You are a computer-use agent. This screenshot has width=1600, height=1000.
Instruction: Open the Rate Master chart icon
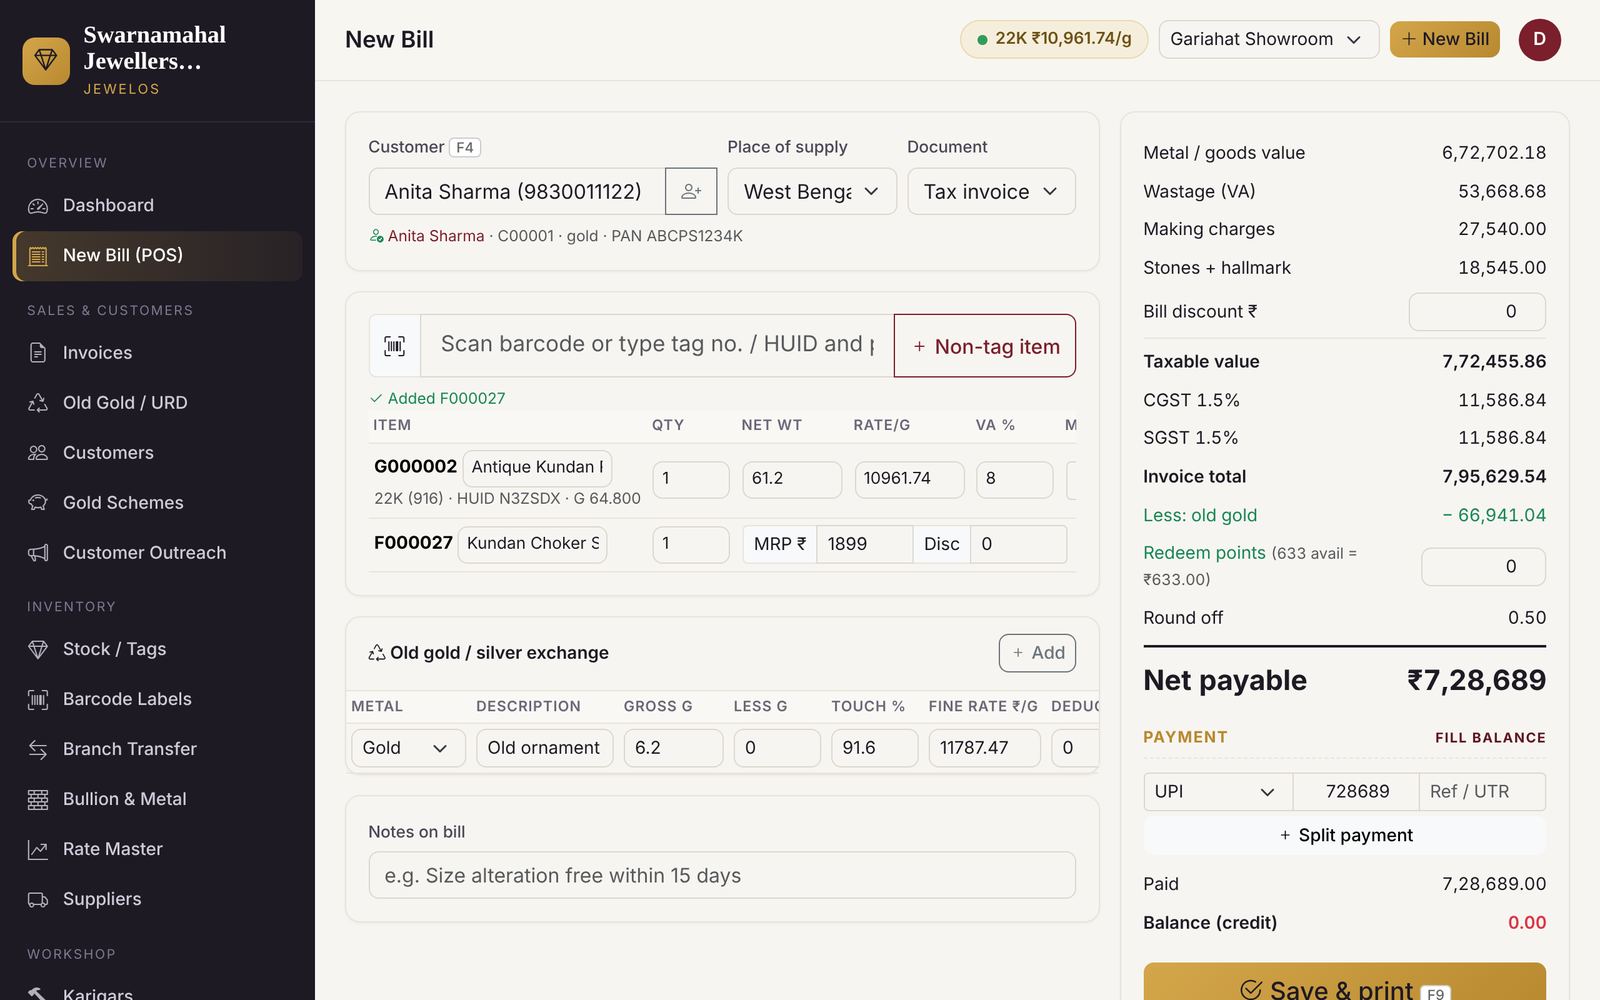click(38, 849)
